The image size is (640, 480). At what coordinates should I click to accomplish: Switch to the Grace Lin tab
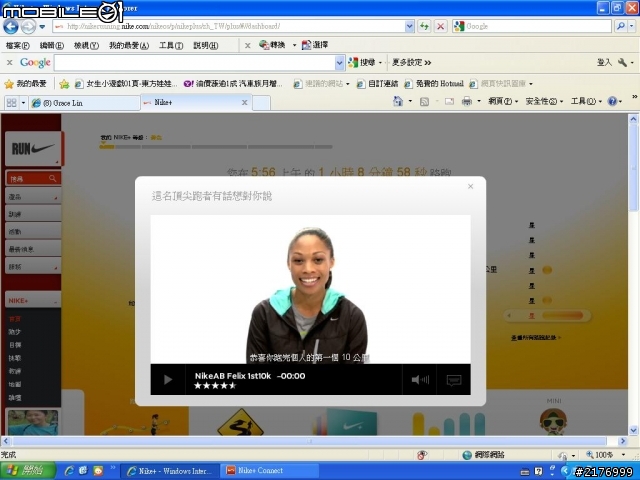(84, 103)
